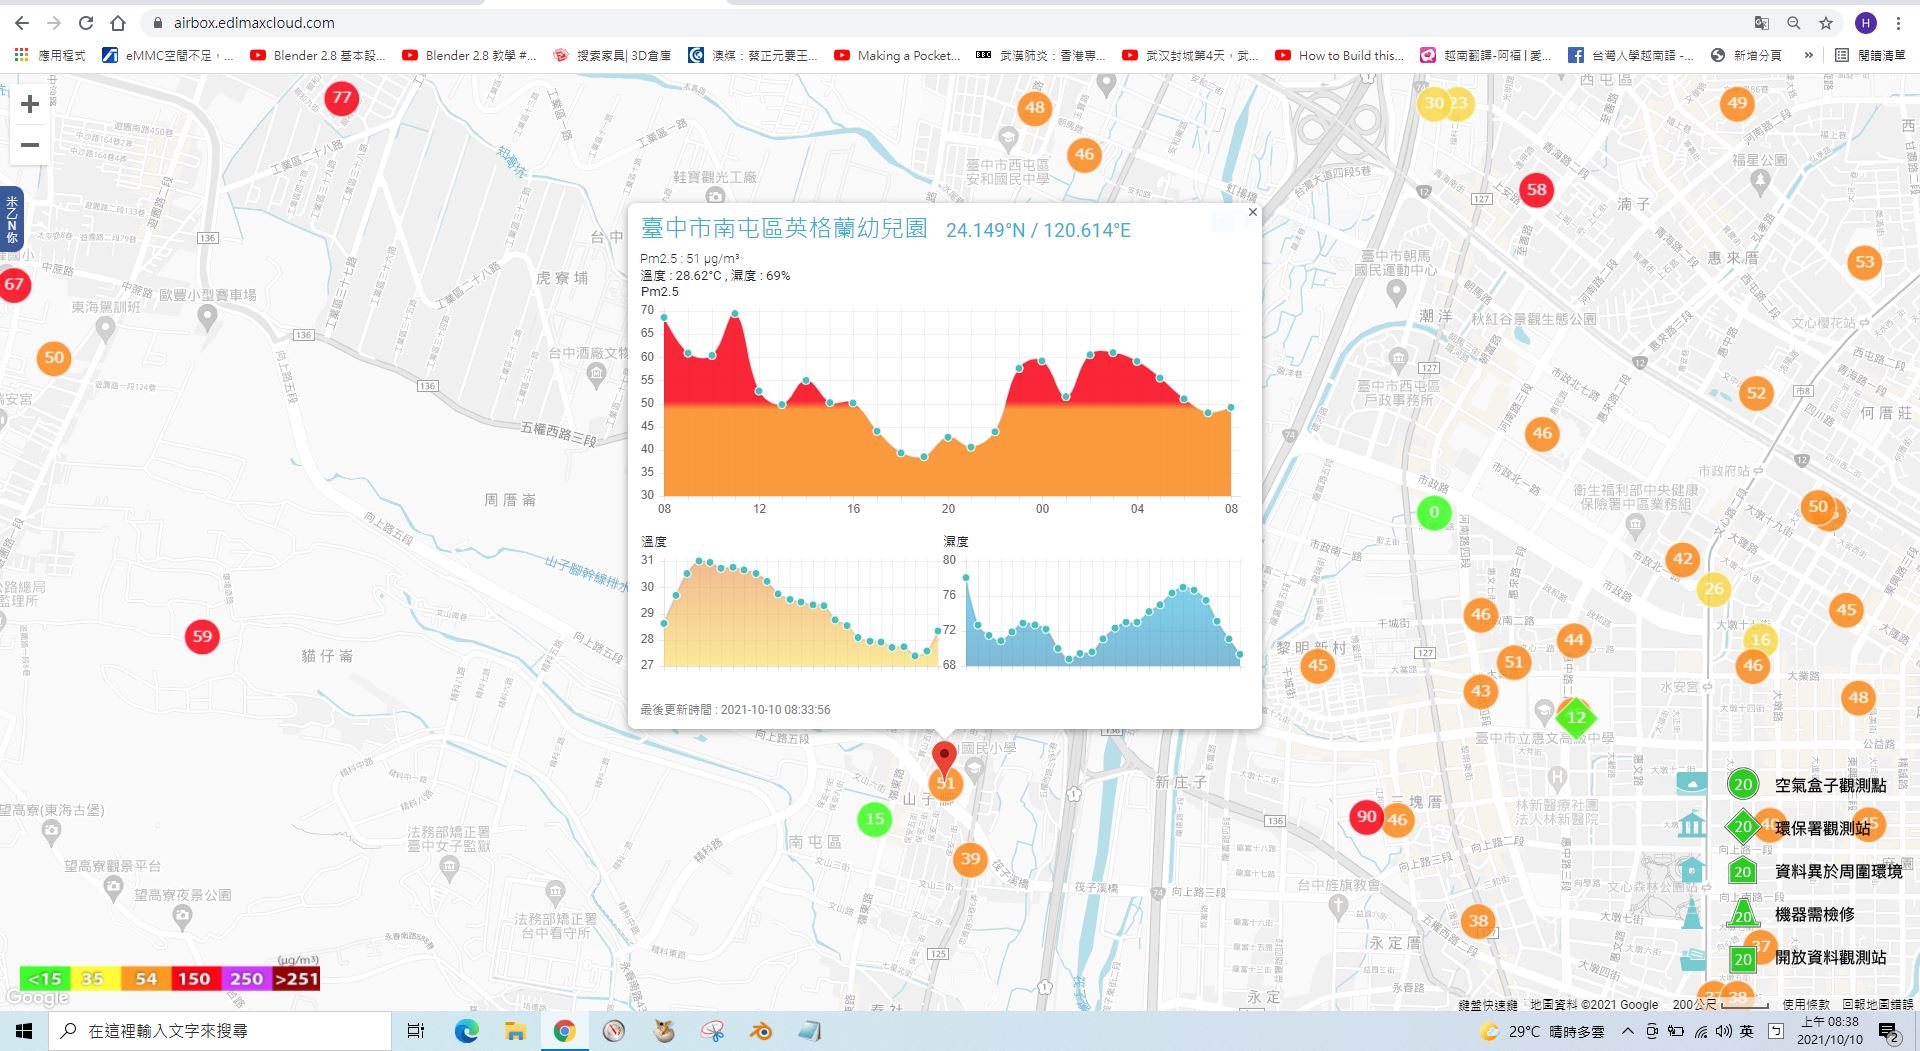1920x1051 pixels.
Task: Click the yellow 16 station marker
Action: 1760,640
